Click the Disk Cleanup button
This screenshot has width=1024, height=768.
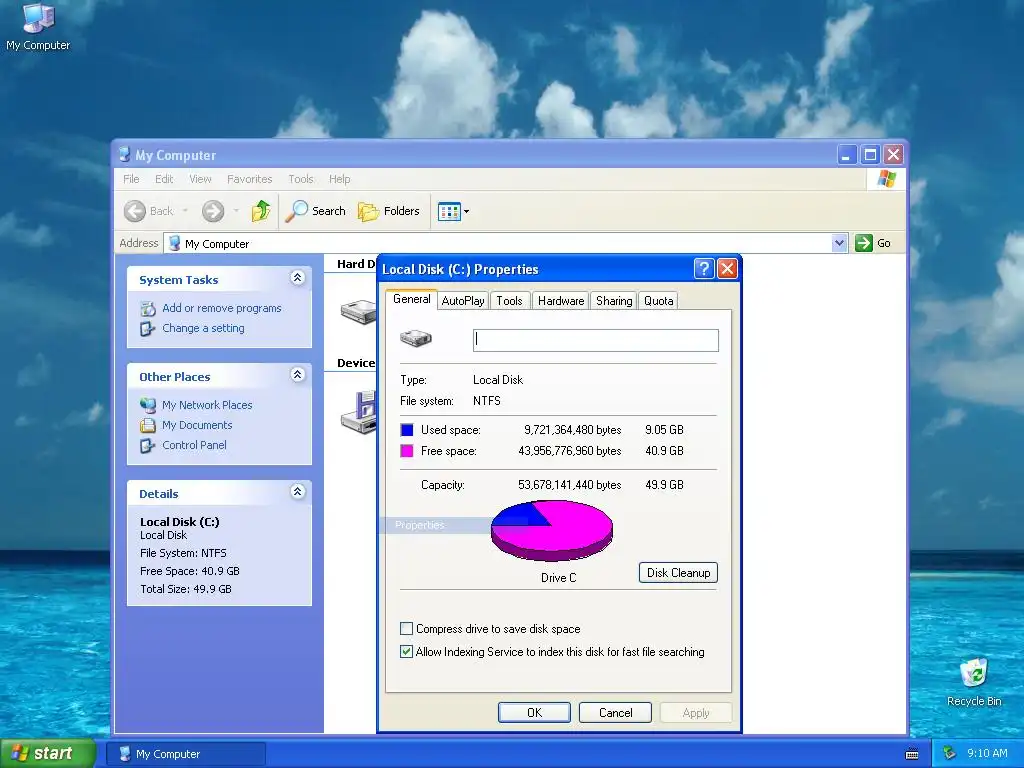click(x=679, y=573)
